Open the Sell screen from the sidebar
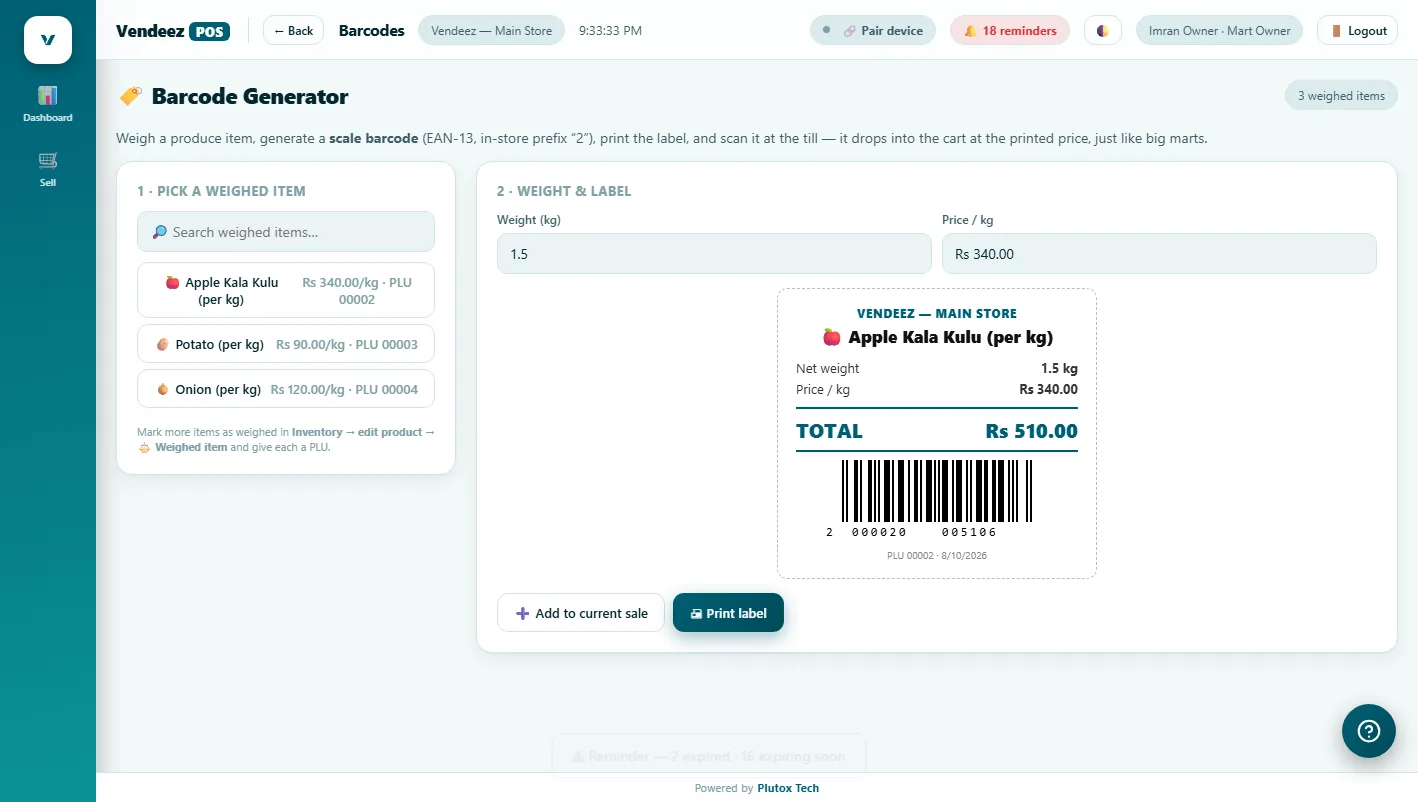This screenshot has width=1418, height=802. click(48, 169)
